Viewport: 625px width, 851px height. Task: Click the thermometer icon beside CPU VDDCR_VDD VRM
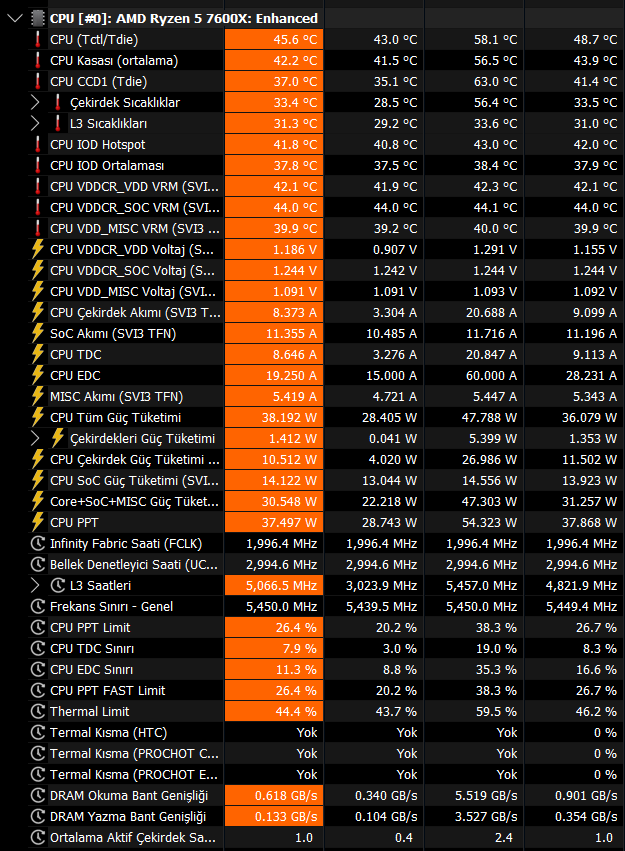pos(37,187)
